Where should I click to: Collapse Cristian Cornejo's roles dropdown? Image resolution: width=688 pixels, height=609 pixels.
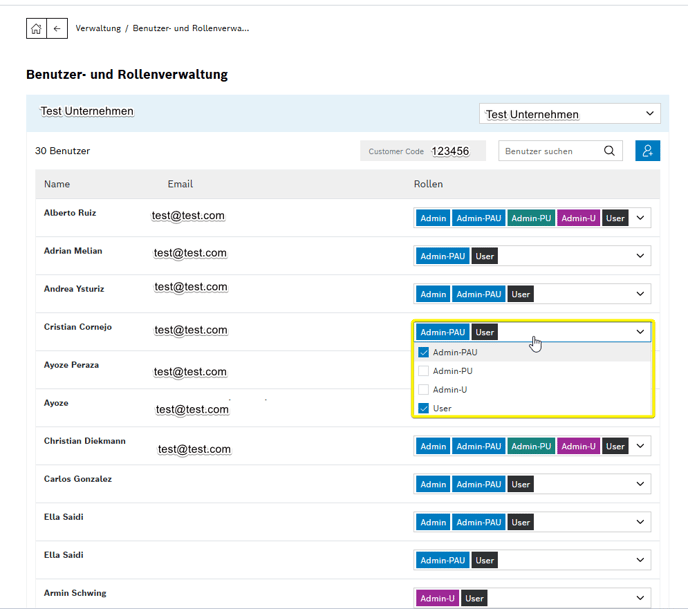[x=641, y=332]
